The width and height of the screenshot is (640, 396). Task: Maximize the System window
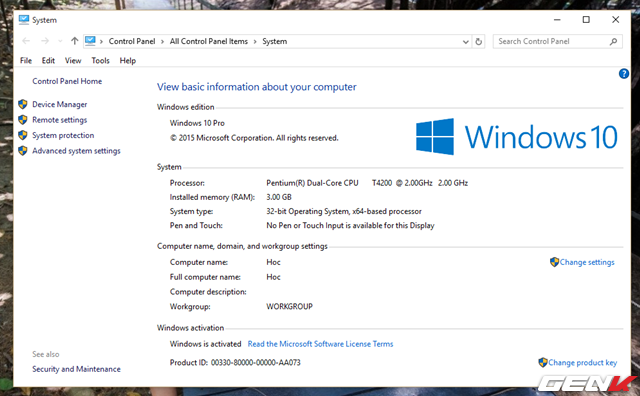[586, 20]
